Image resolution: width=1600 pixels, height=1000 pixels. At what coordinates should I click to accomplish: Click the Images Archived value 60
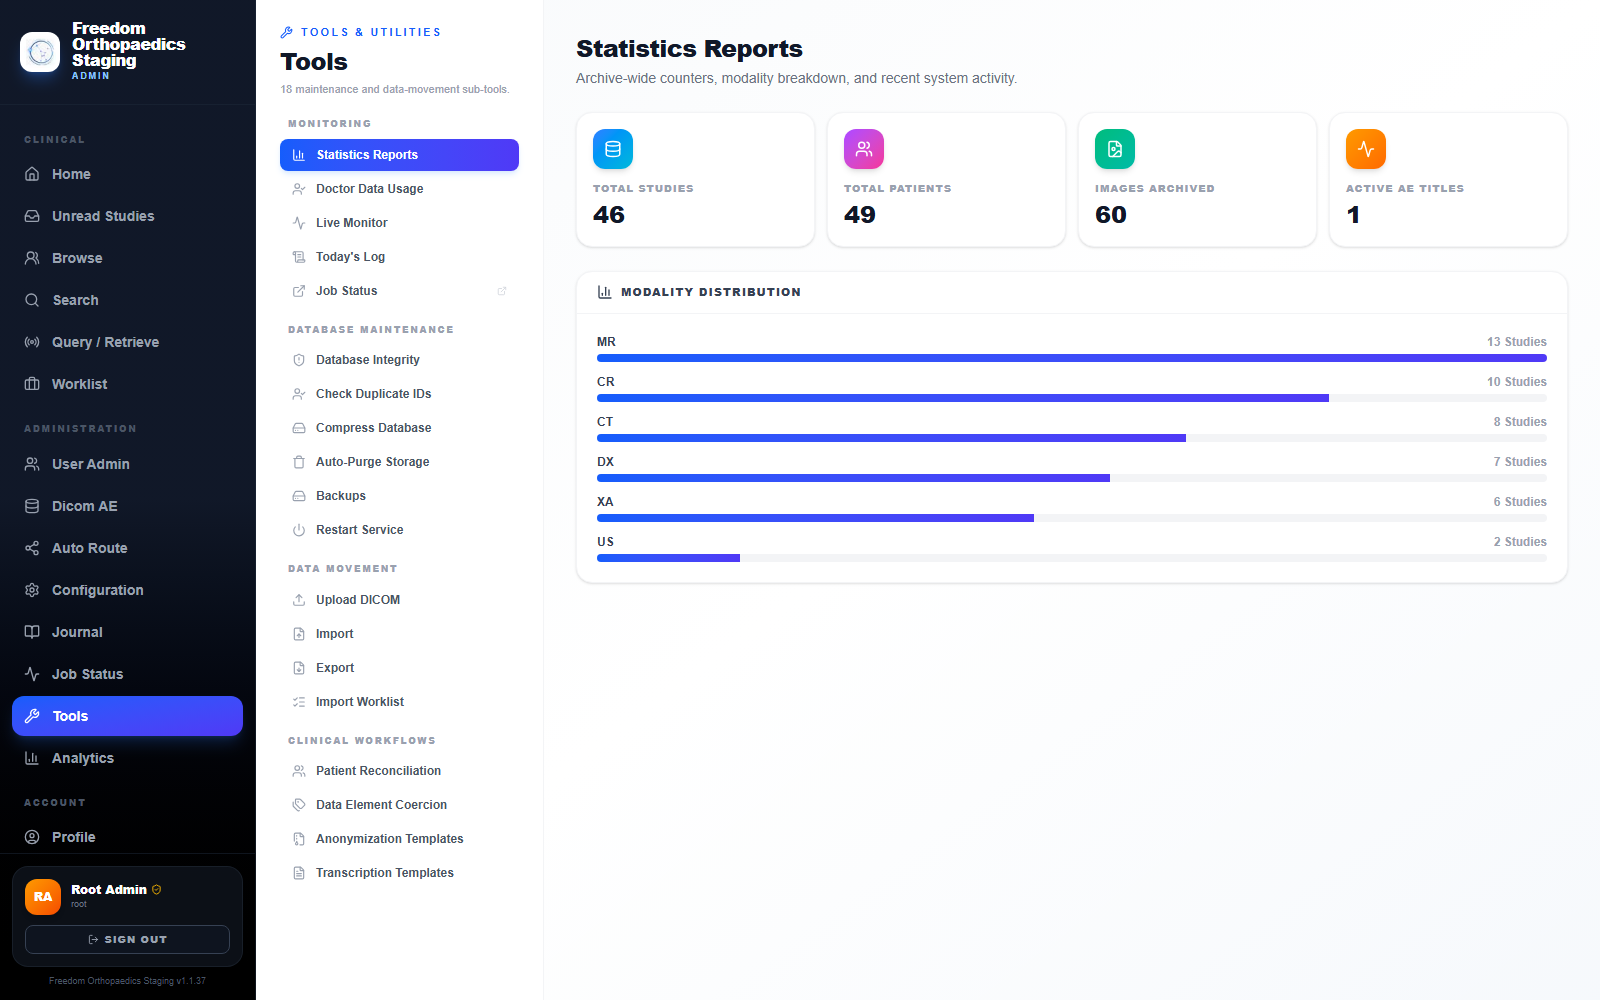click(x=1111, y=215)
